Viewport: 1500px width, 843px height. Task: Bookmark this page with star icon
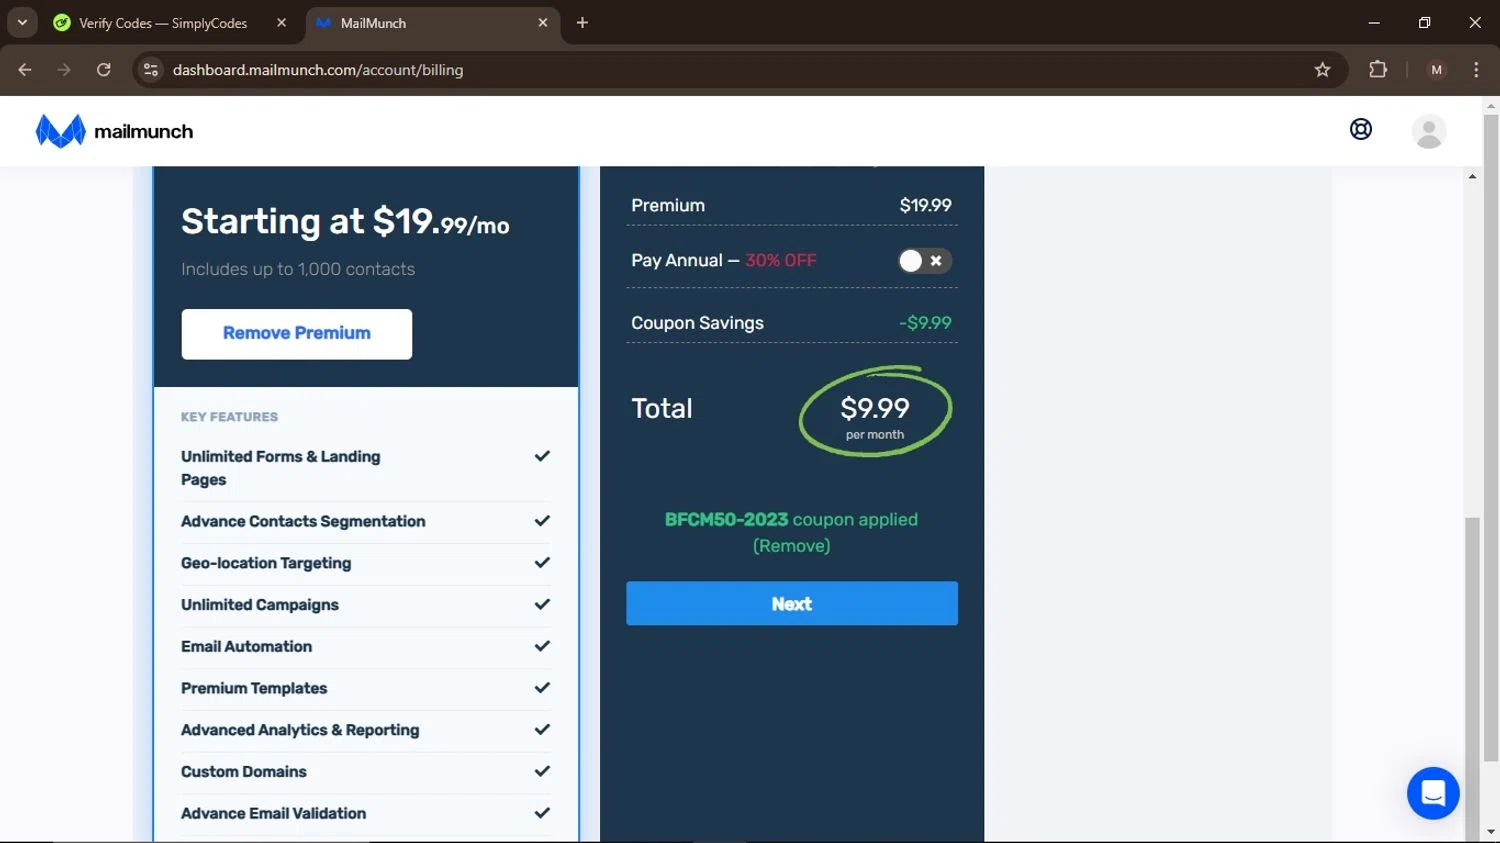click(1322, 70)
